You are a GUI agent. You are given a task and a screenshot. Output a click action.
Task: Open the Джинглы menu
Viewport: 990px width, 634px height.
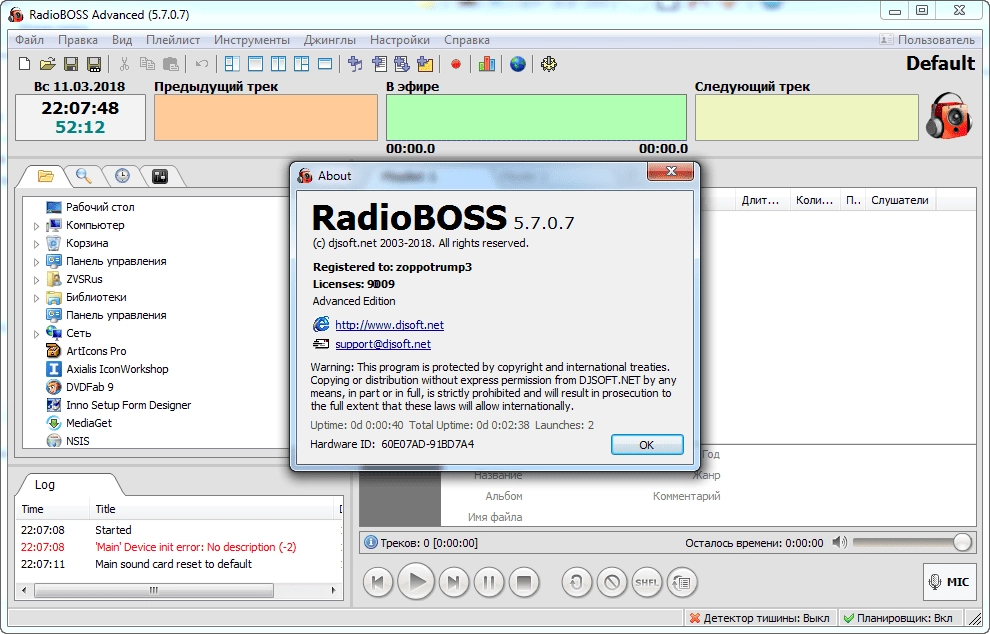(330, 40)
